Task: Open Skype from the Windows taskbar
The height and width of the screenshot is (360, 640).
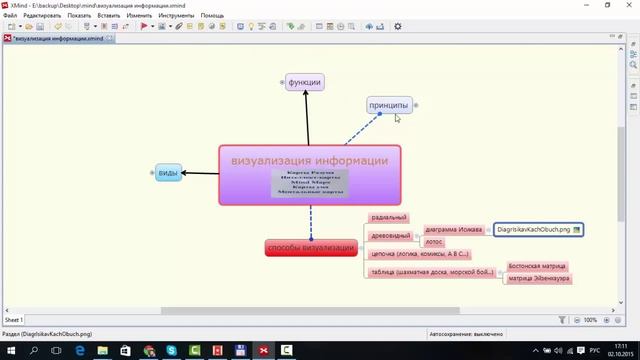Action: click(171, 350)
